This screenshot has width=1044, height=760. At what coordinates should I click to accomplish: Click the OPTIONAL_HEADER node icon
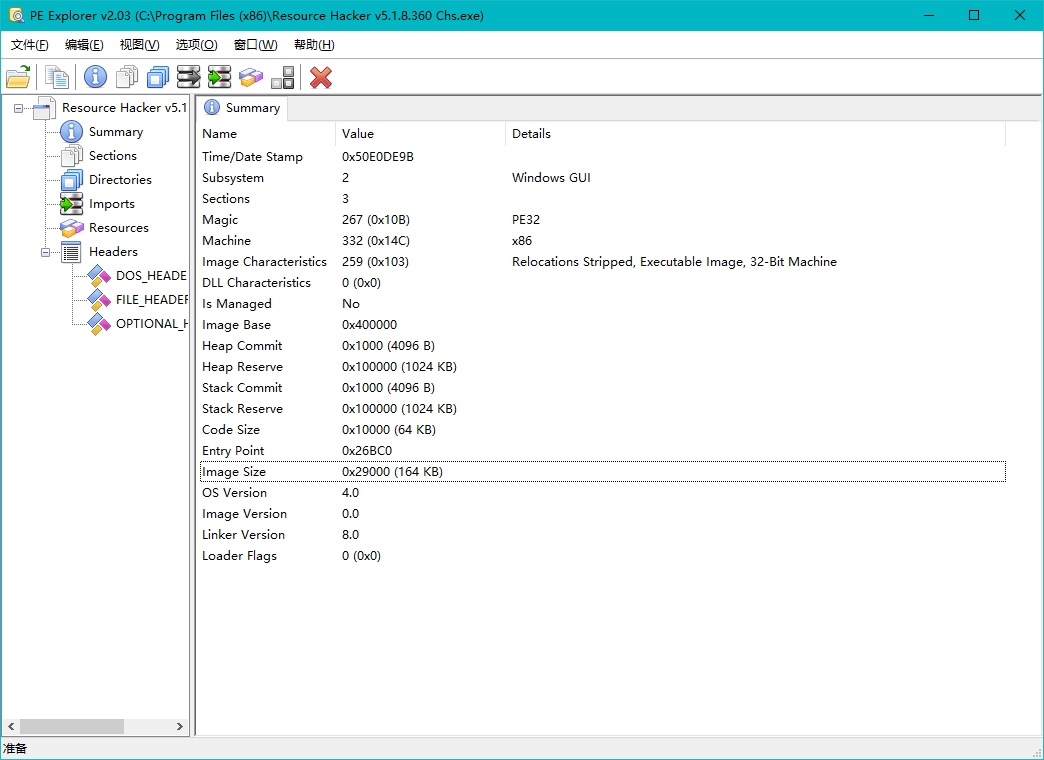[99, 324]
